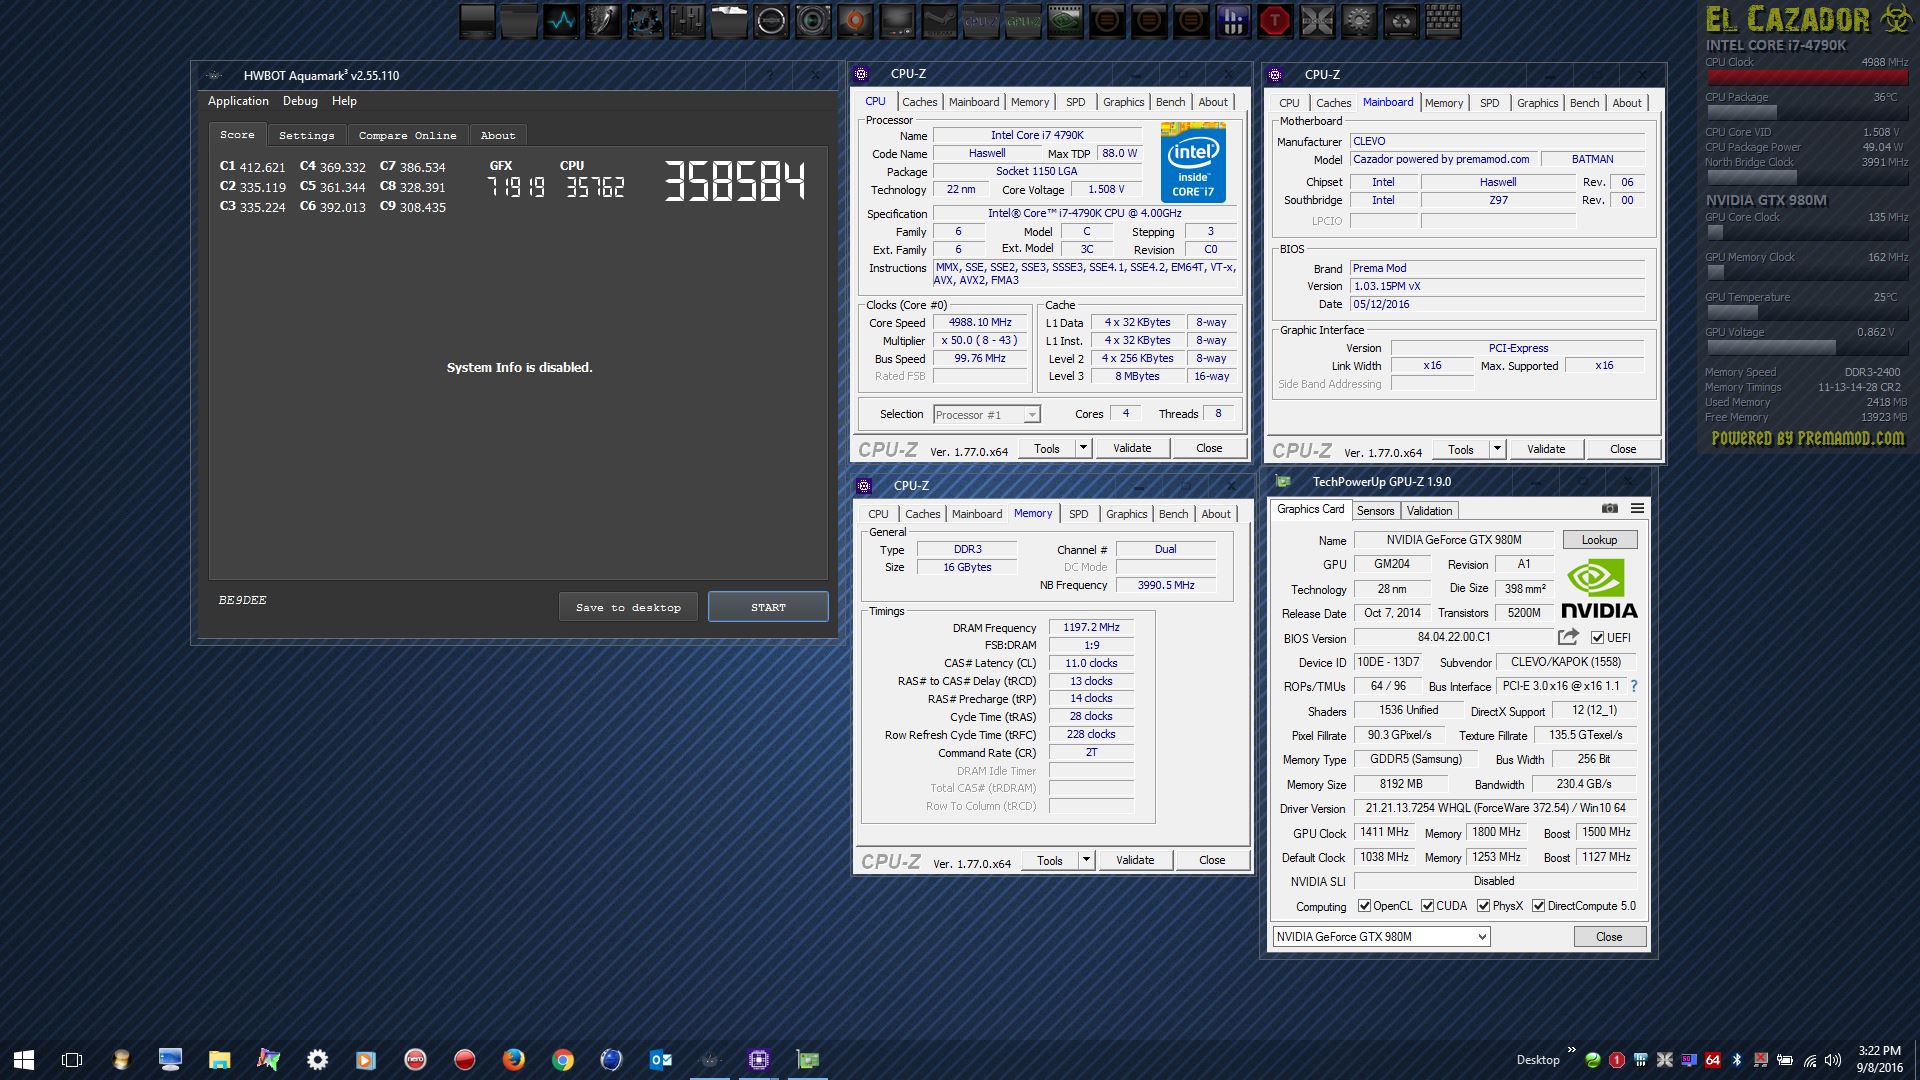Open Nero from the taskbar

[x=415, y=1059]
